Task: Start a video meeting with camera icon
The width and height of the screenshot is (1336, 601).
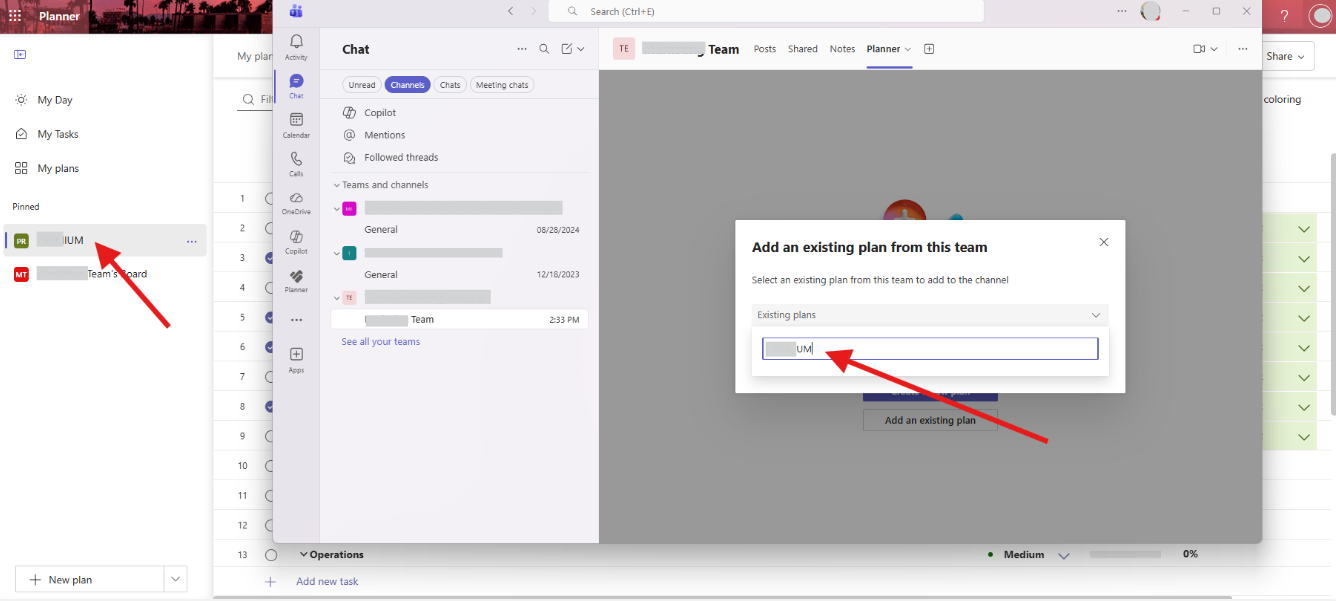Action: [x=1199, y=49]
